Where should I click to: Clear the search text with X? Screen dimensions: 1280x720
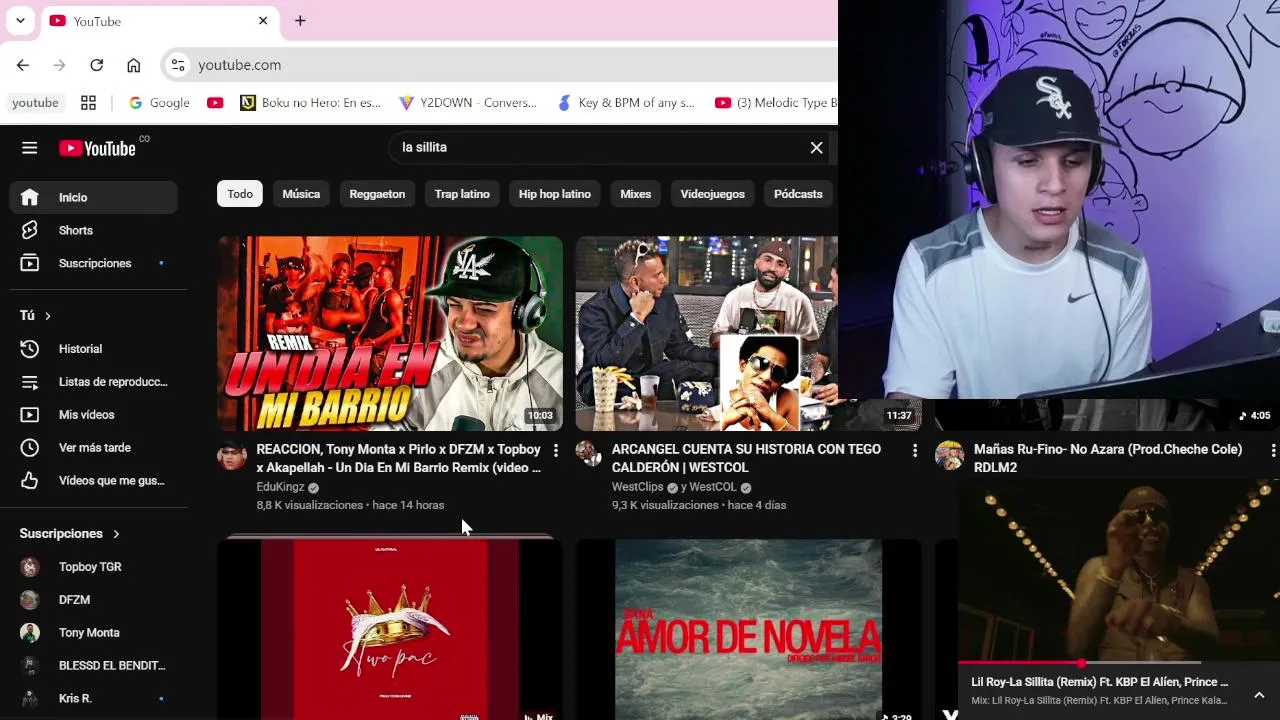[816, 148]
